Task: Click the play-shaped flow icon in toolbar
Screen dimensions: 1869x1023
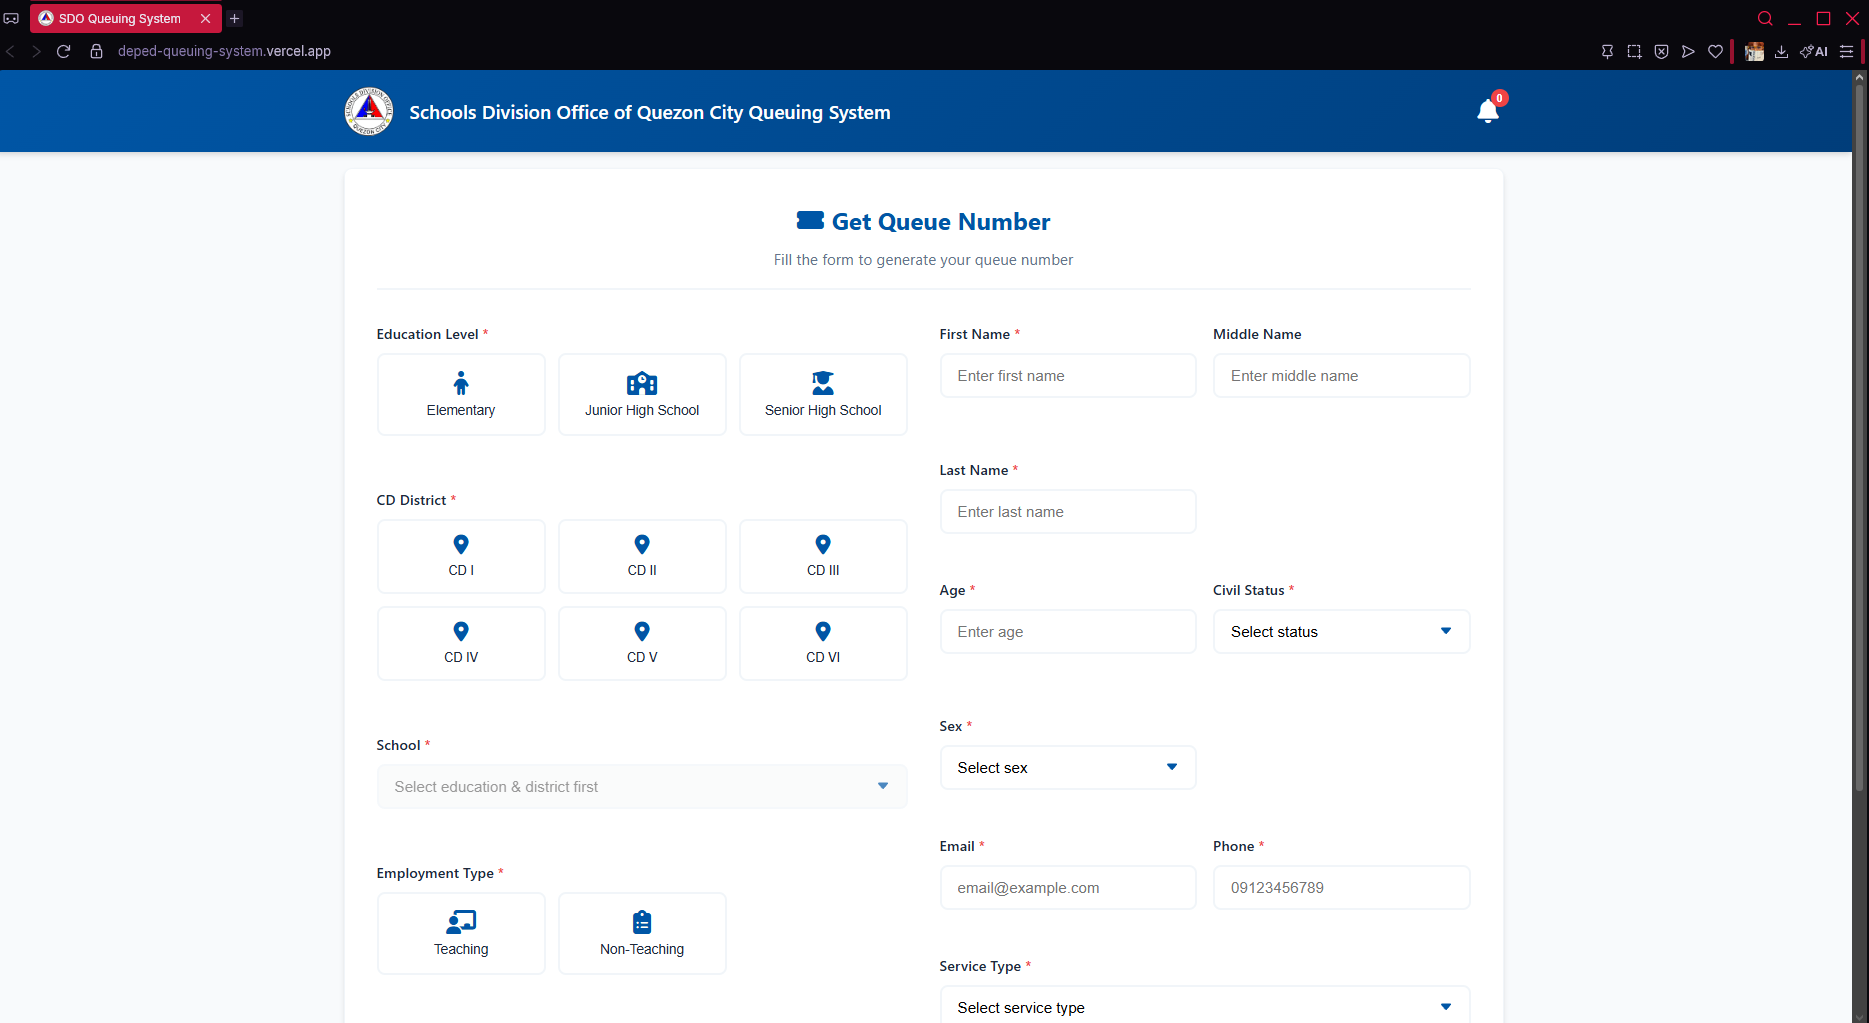Action: click(1688, 51)
